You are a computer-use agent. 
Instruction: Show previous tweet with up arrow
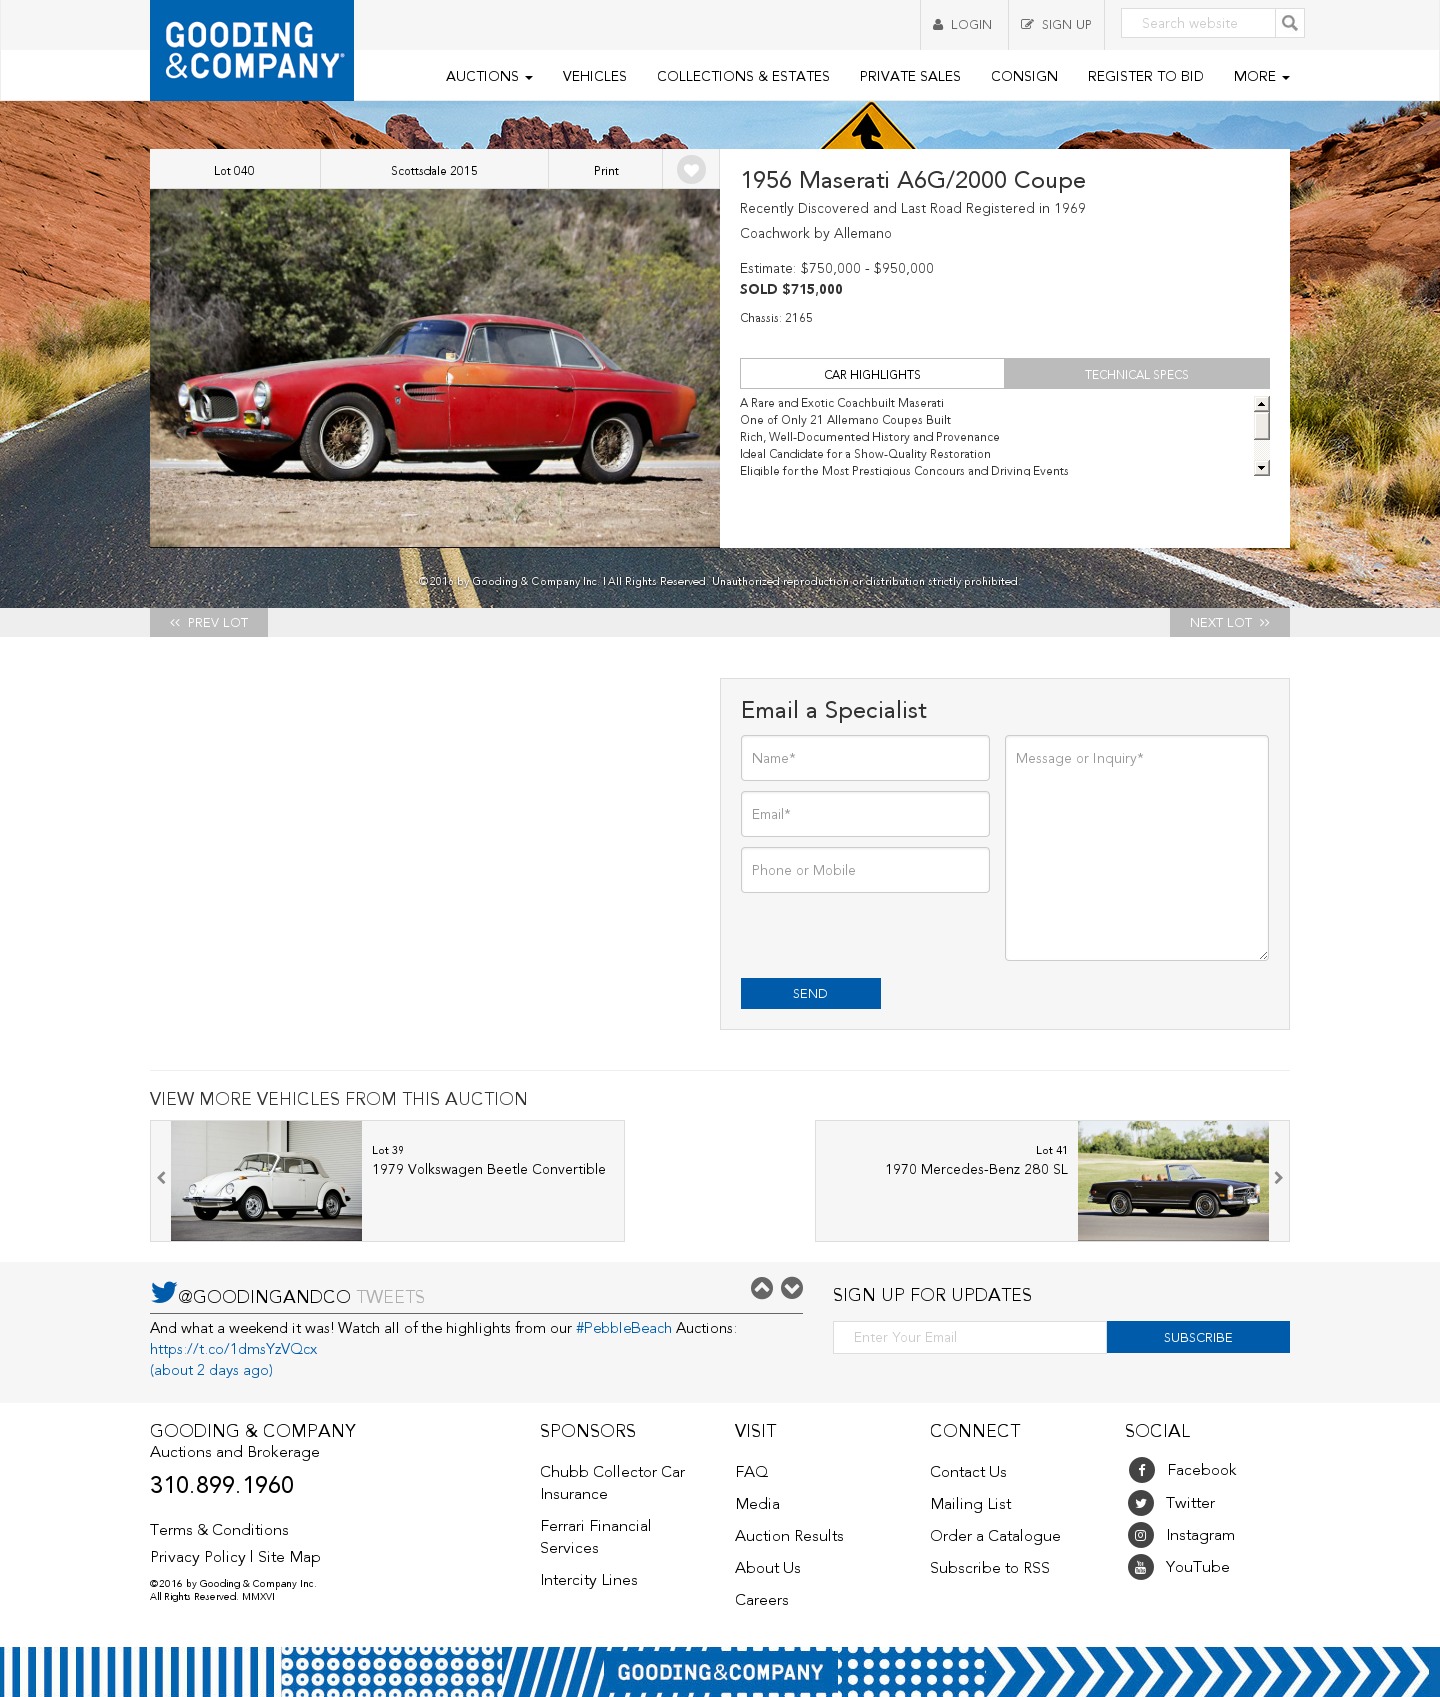pos(762,1288)
